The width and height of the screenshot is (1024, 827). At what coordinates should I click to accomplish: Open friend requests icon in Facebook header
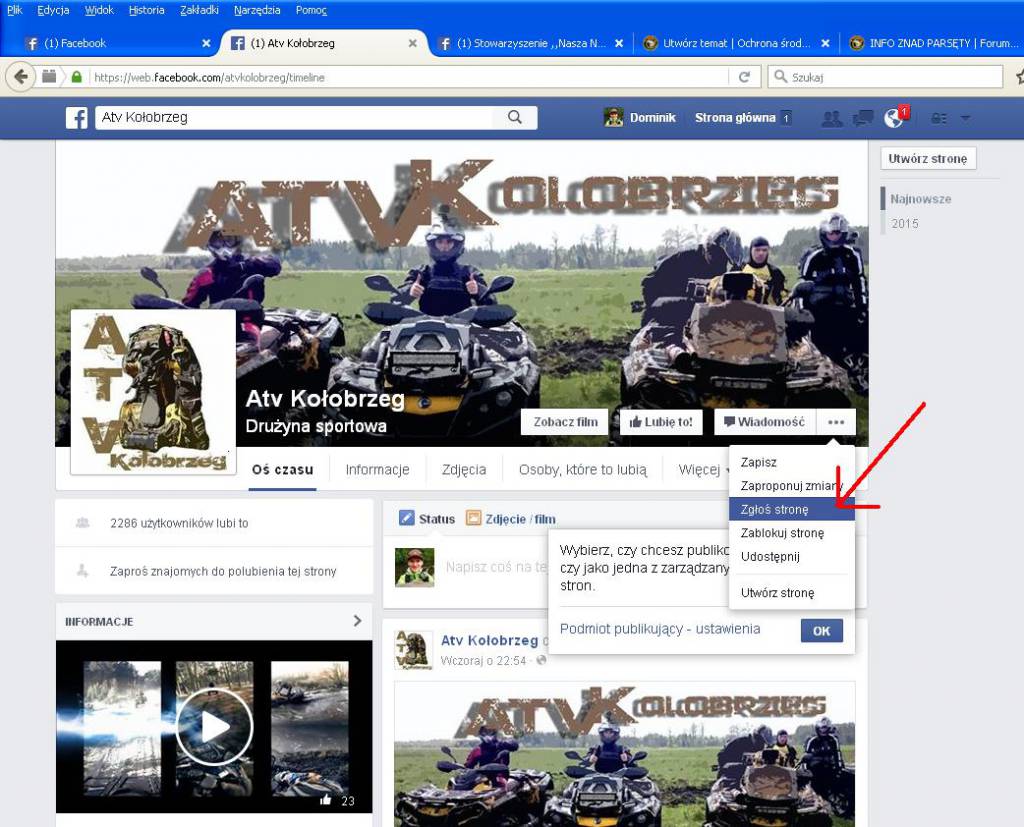click(x=831, y=118)
